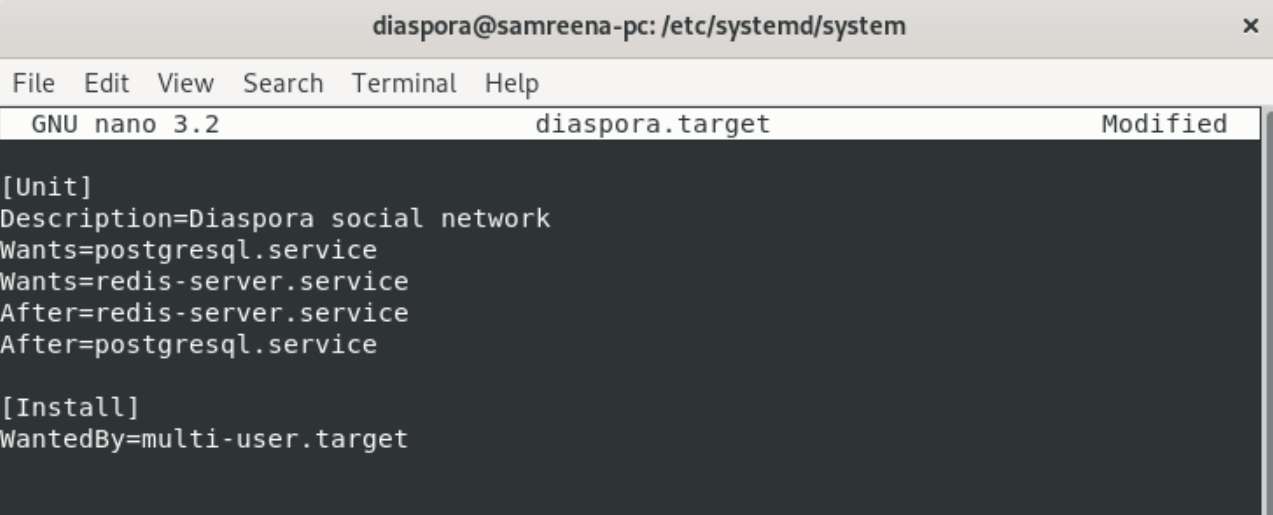Click the diaspora.target filename in nano header

pyautogui.click(x=652, y=125)
